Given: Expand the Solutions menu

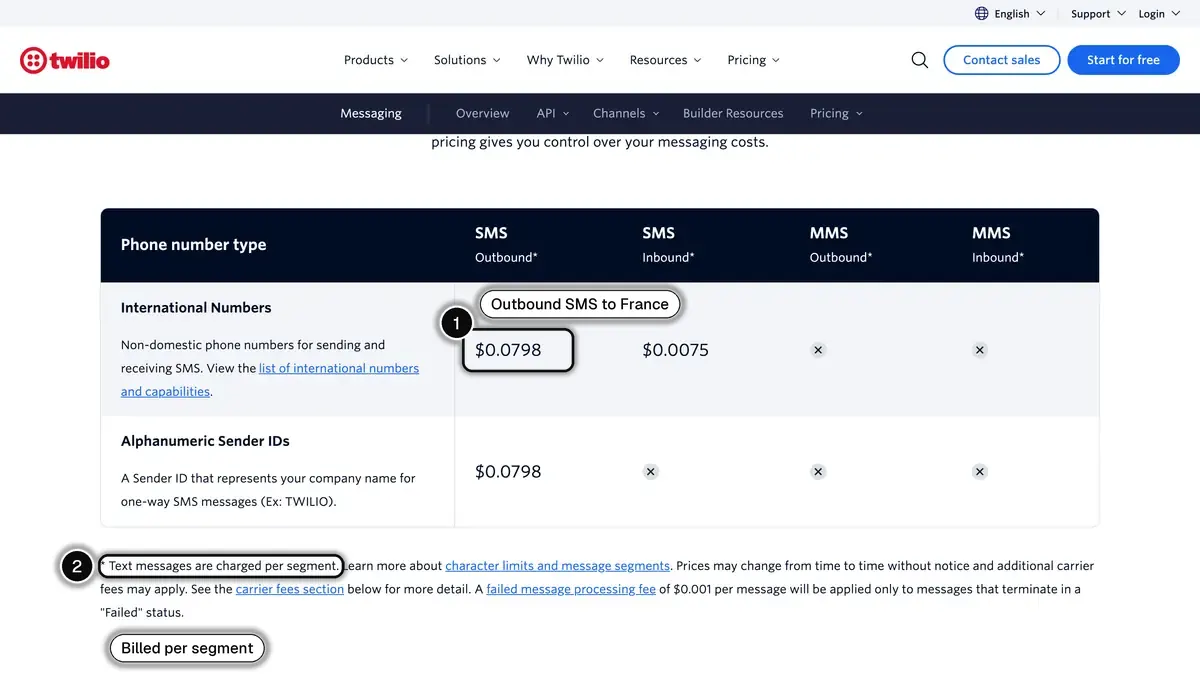Looking at the screenshot, I should pos(467,60).
